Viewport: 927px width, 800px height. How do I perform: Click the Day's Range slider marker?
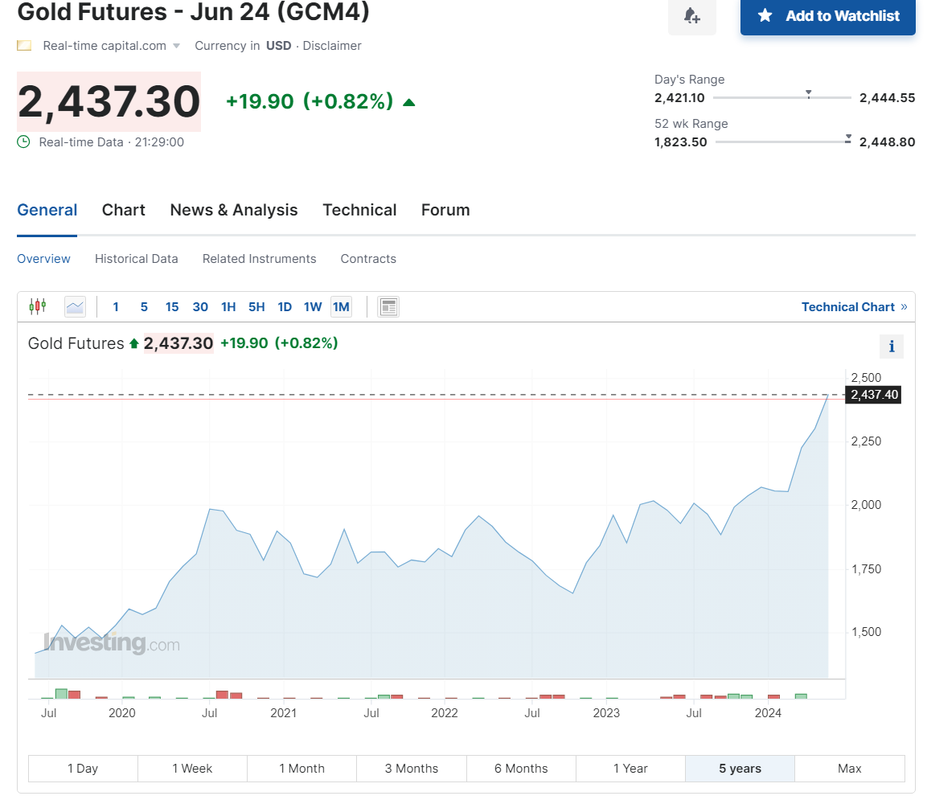click(x=808, y=94)
